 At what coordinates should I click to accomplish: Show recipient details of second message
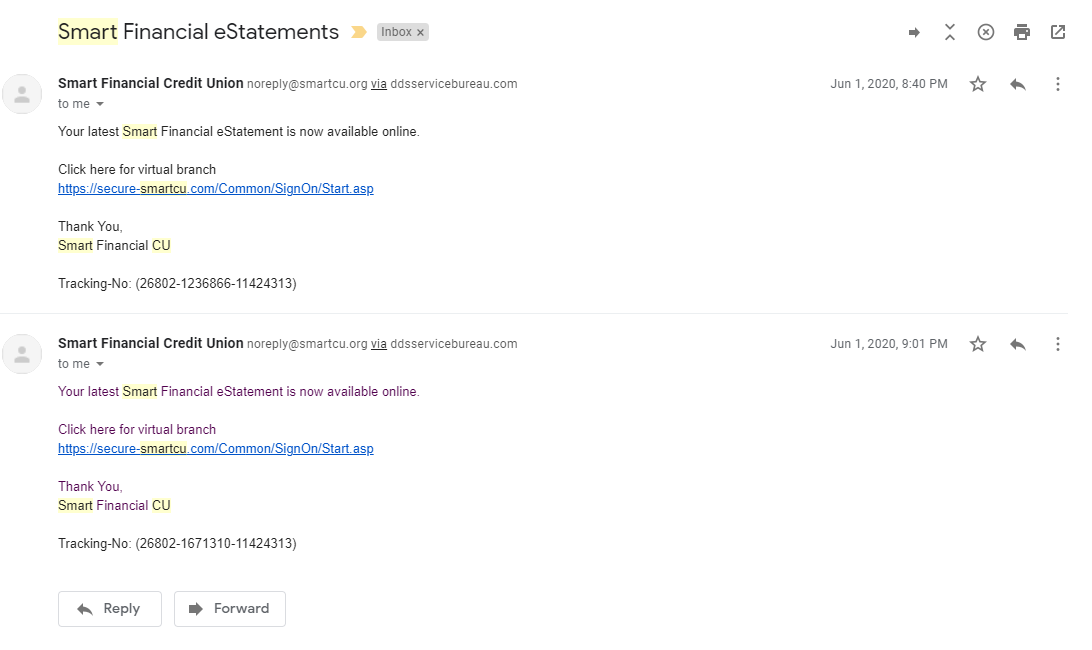(100, 364)
